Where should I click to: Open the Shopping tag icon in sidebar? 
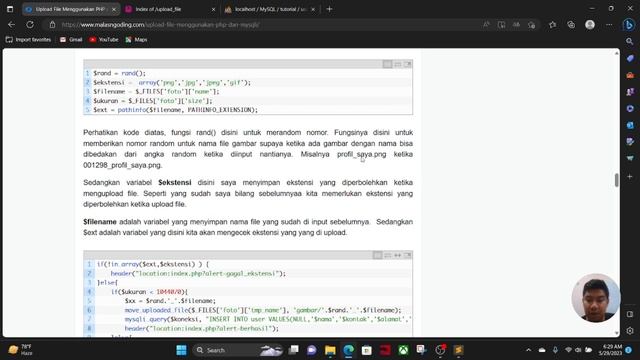(630, 58)
